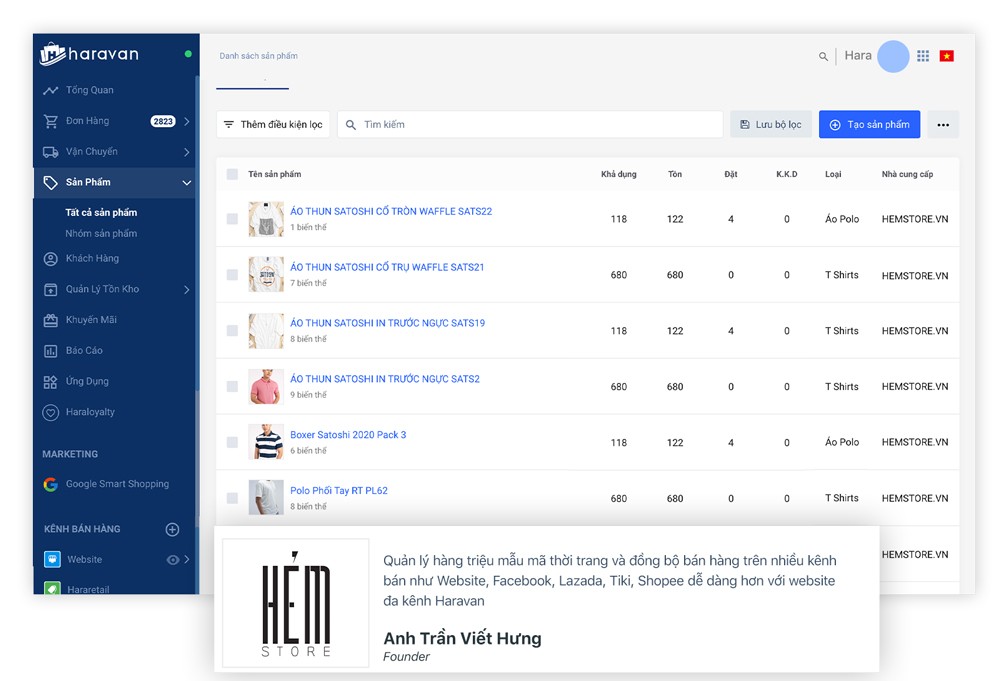The width and height of the screenshot is (1000, 681).
Task: Check the SATS21 product checkbox
Action: [x=232, y=275]
